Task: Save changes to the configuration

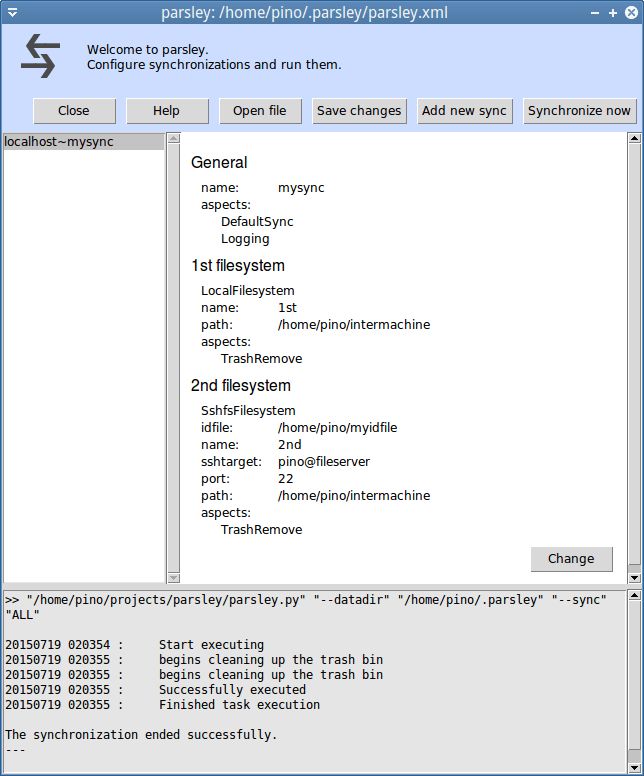Action: pos(359,111)
